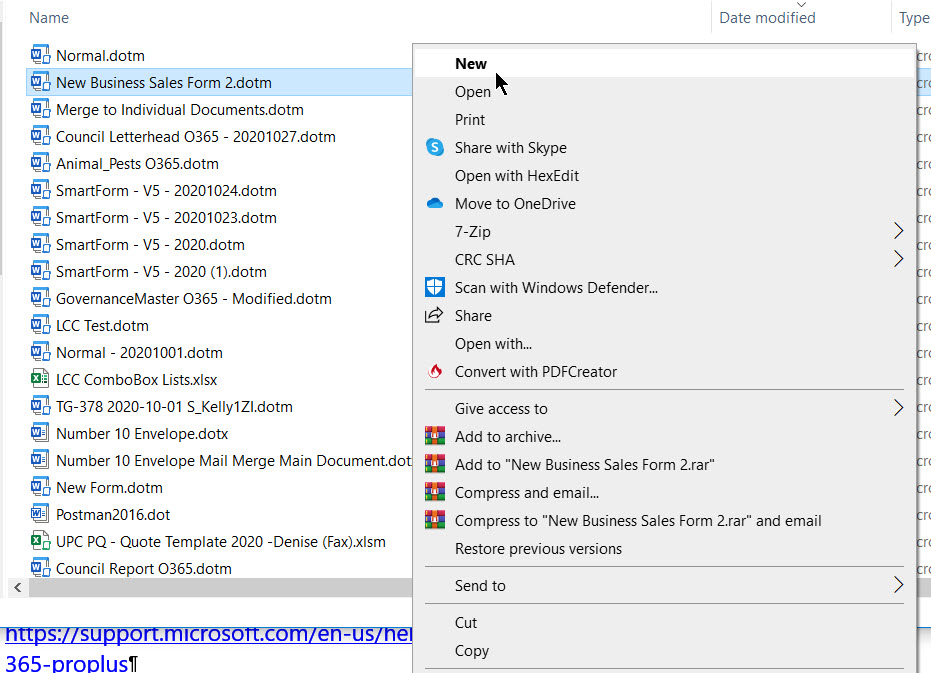Image resolution: width=931 pixels, height=673 pixels.
Task: Choose Open with... entry
Action: [x=664, y=343]
